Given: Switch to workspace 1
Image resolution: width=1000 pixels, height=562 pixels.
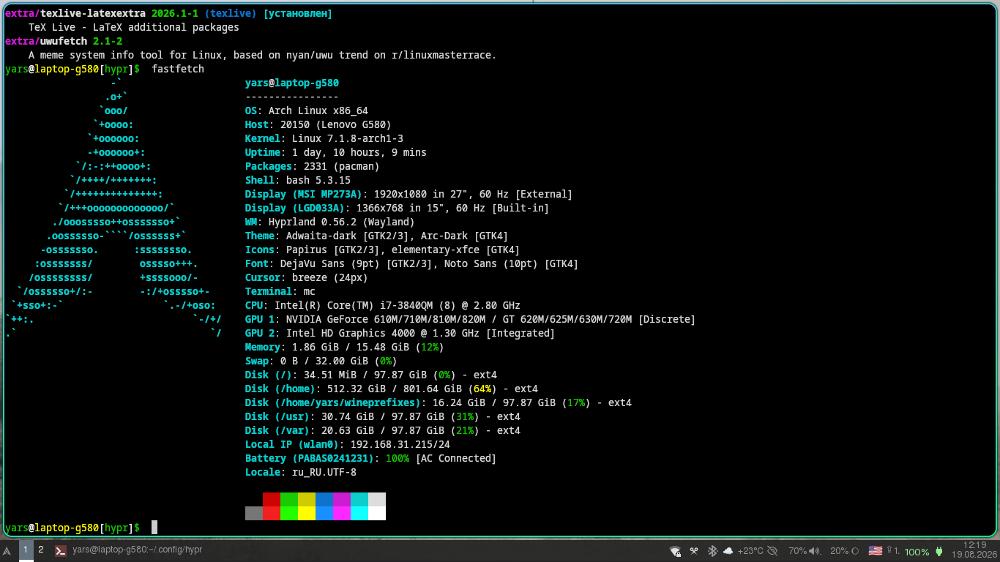Looking at the screenshot, I should [26, 550].
